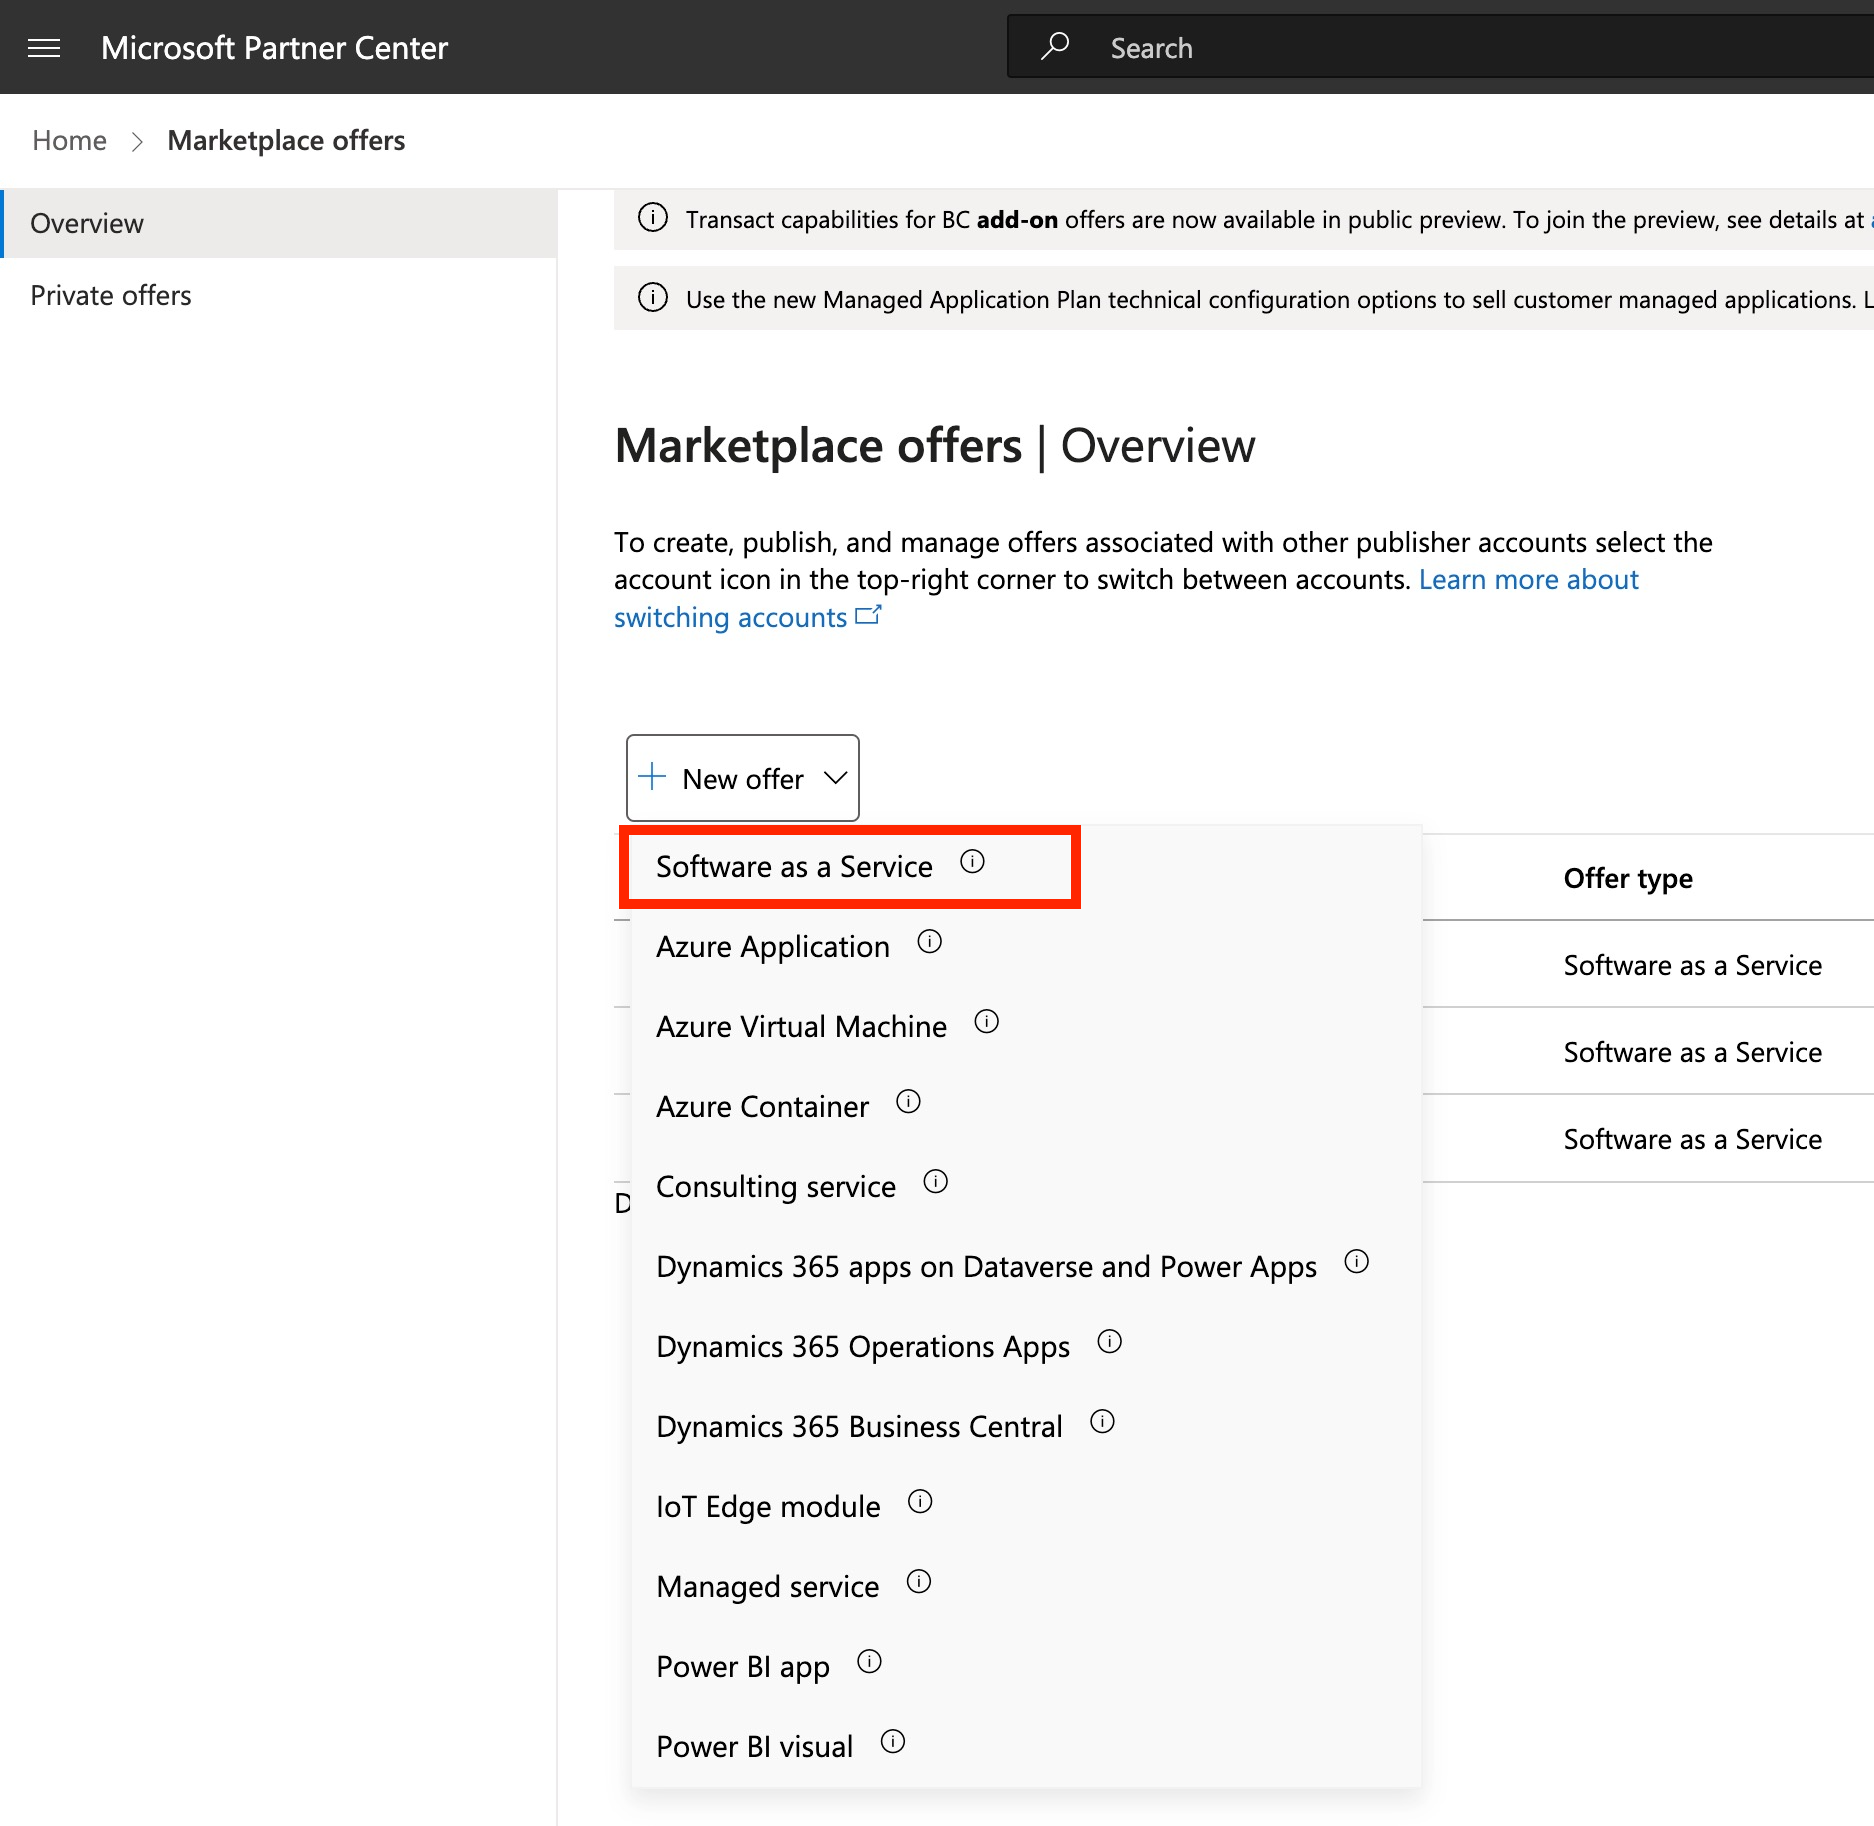
Task: Click the info icon beside Consulting service
Action: tap(935, 1182)
